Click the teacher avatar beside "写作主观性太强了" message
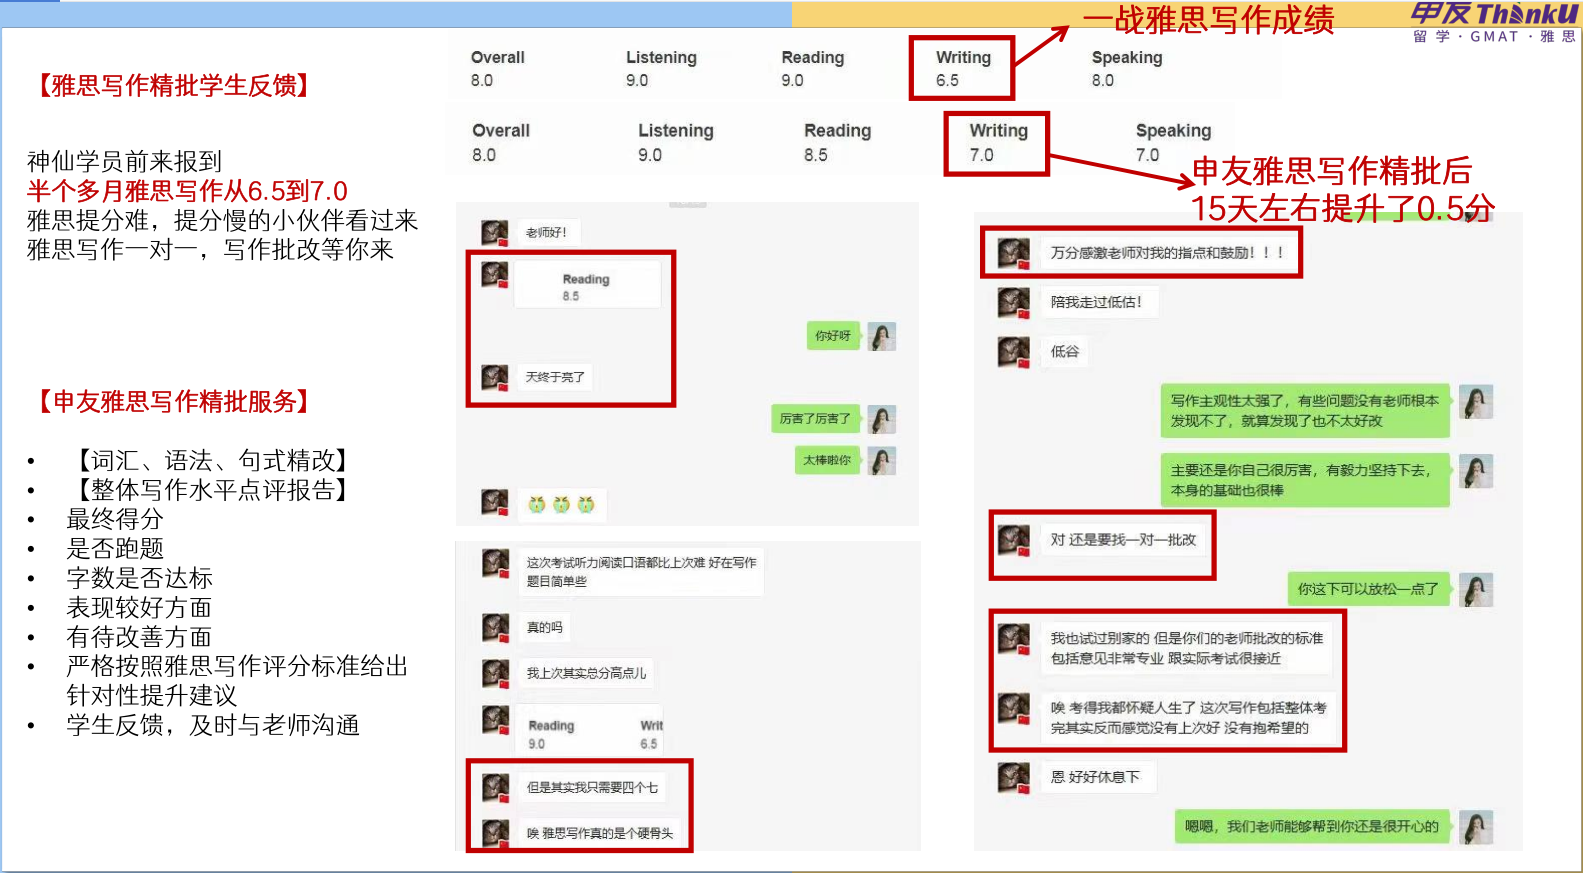Image resolution: width=1583 pixels, height=873 pixels. pos(1476,401)
